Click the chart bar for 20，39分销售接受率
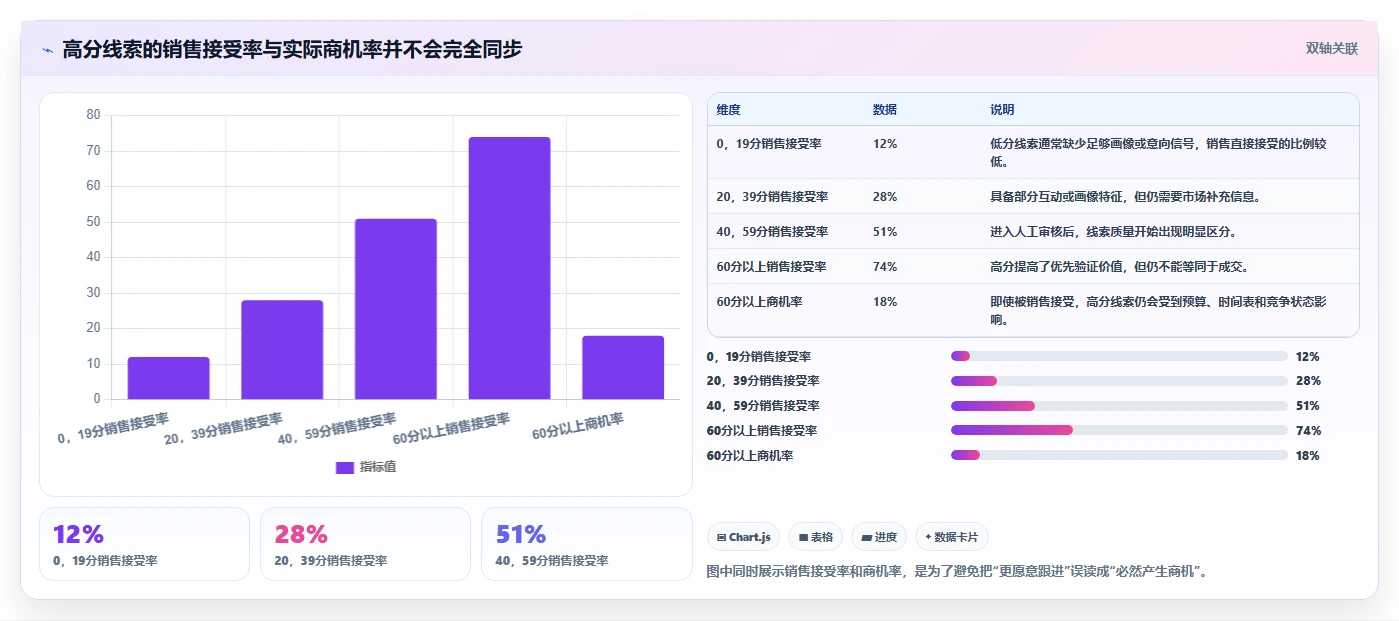This screenshot has width=1399, height=621. 282,350
